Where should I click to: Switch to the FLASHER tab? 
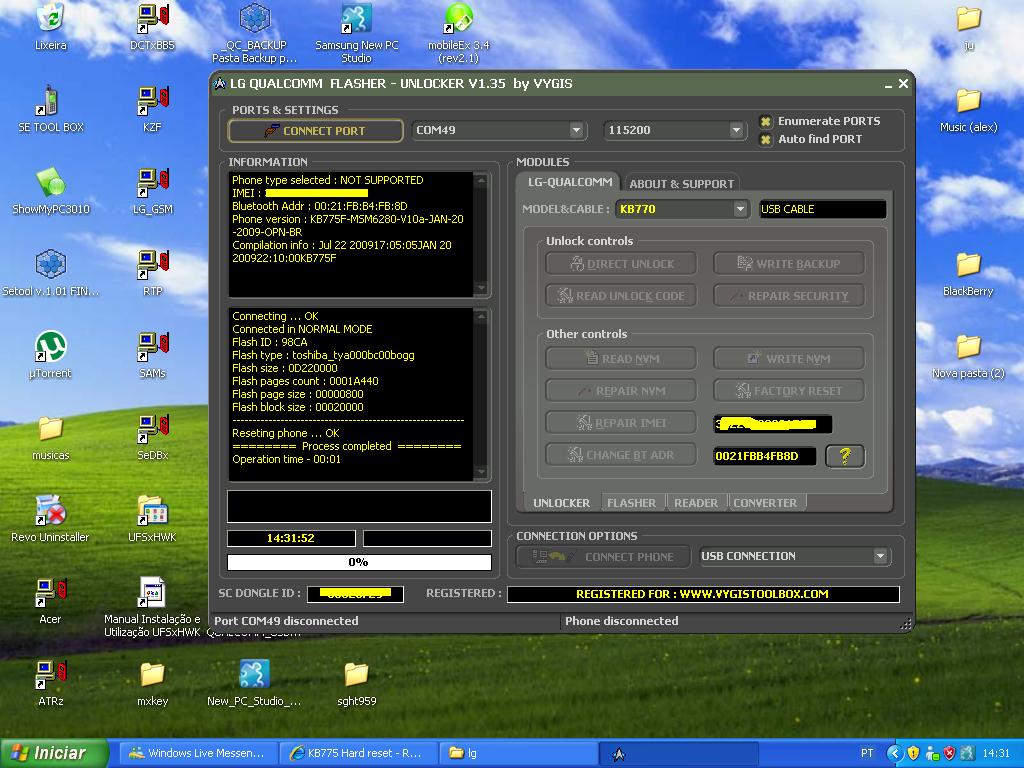(631, 502)
